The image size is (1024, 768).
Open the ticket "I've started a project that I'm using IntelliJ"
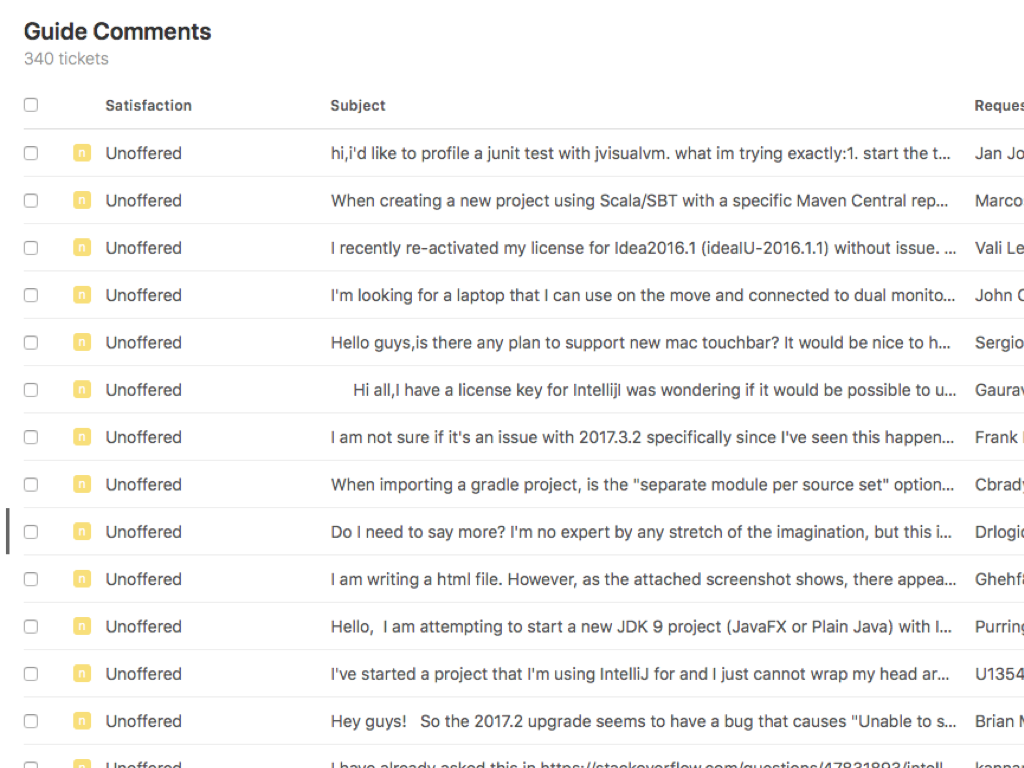[x=640, y=674]
